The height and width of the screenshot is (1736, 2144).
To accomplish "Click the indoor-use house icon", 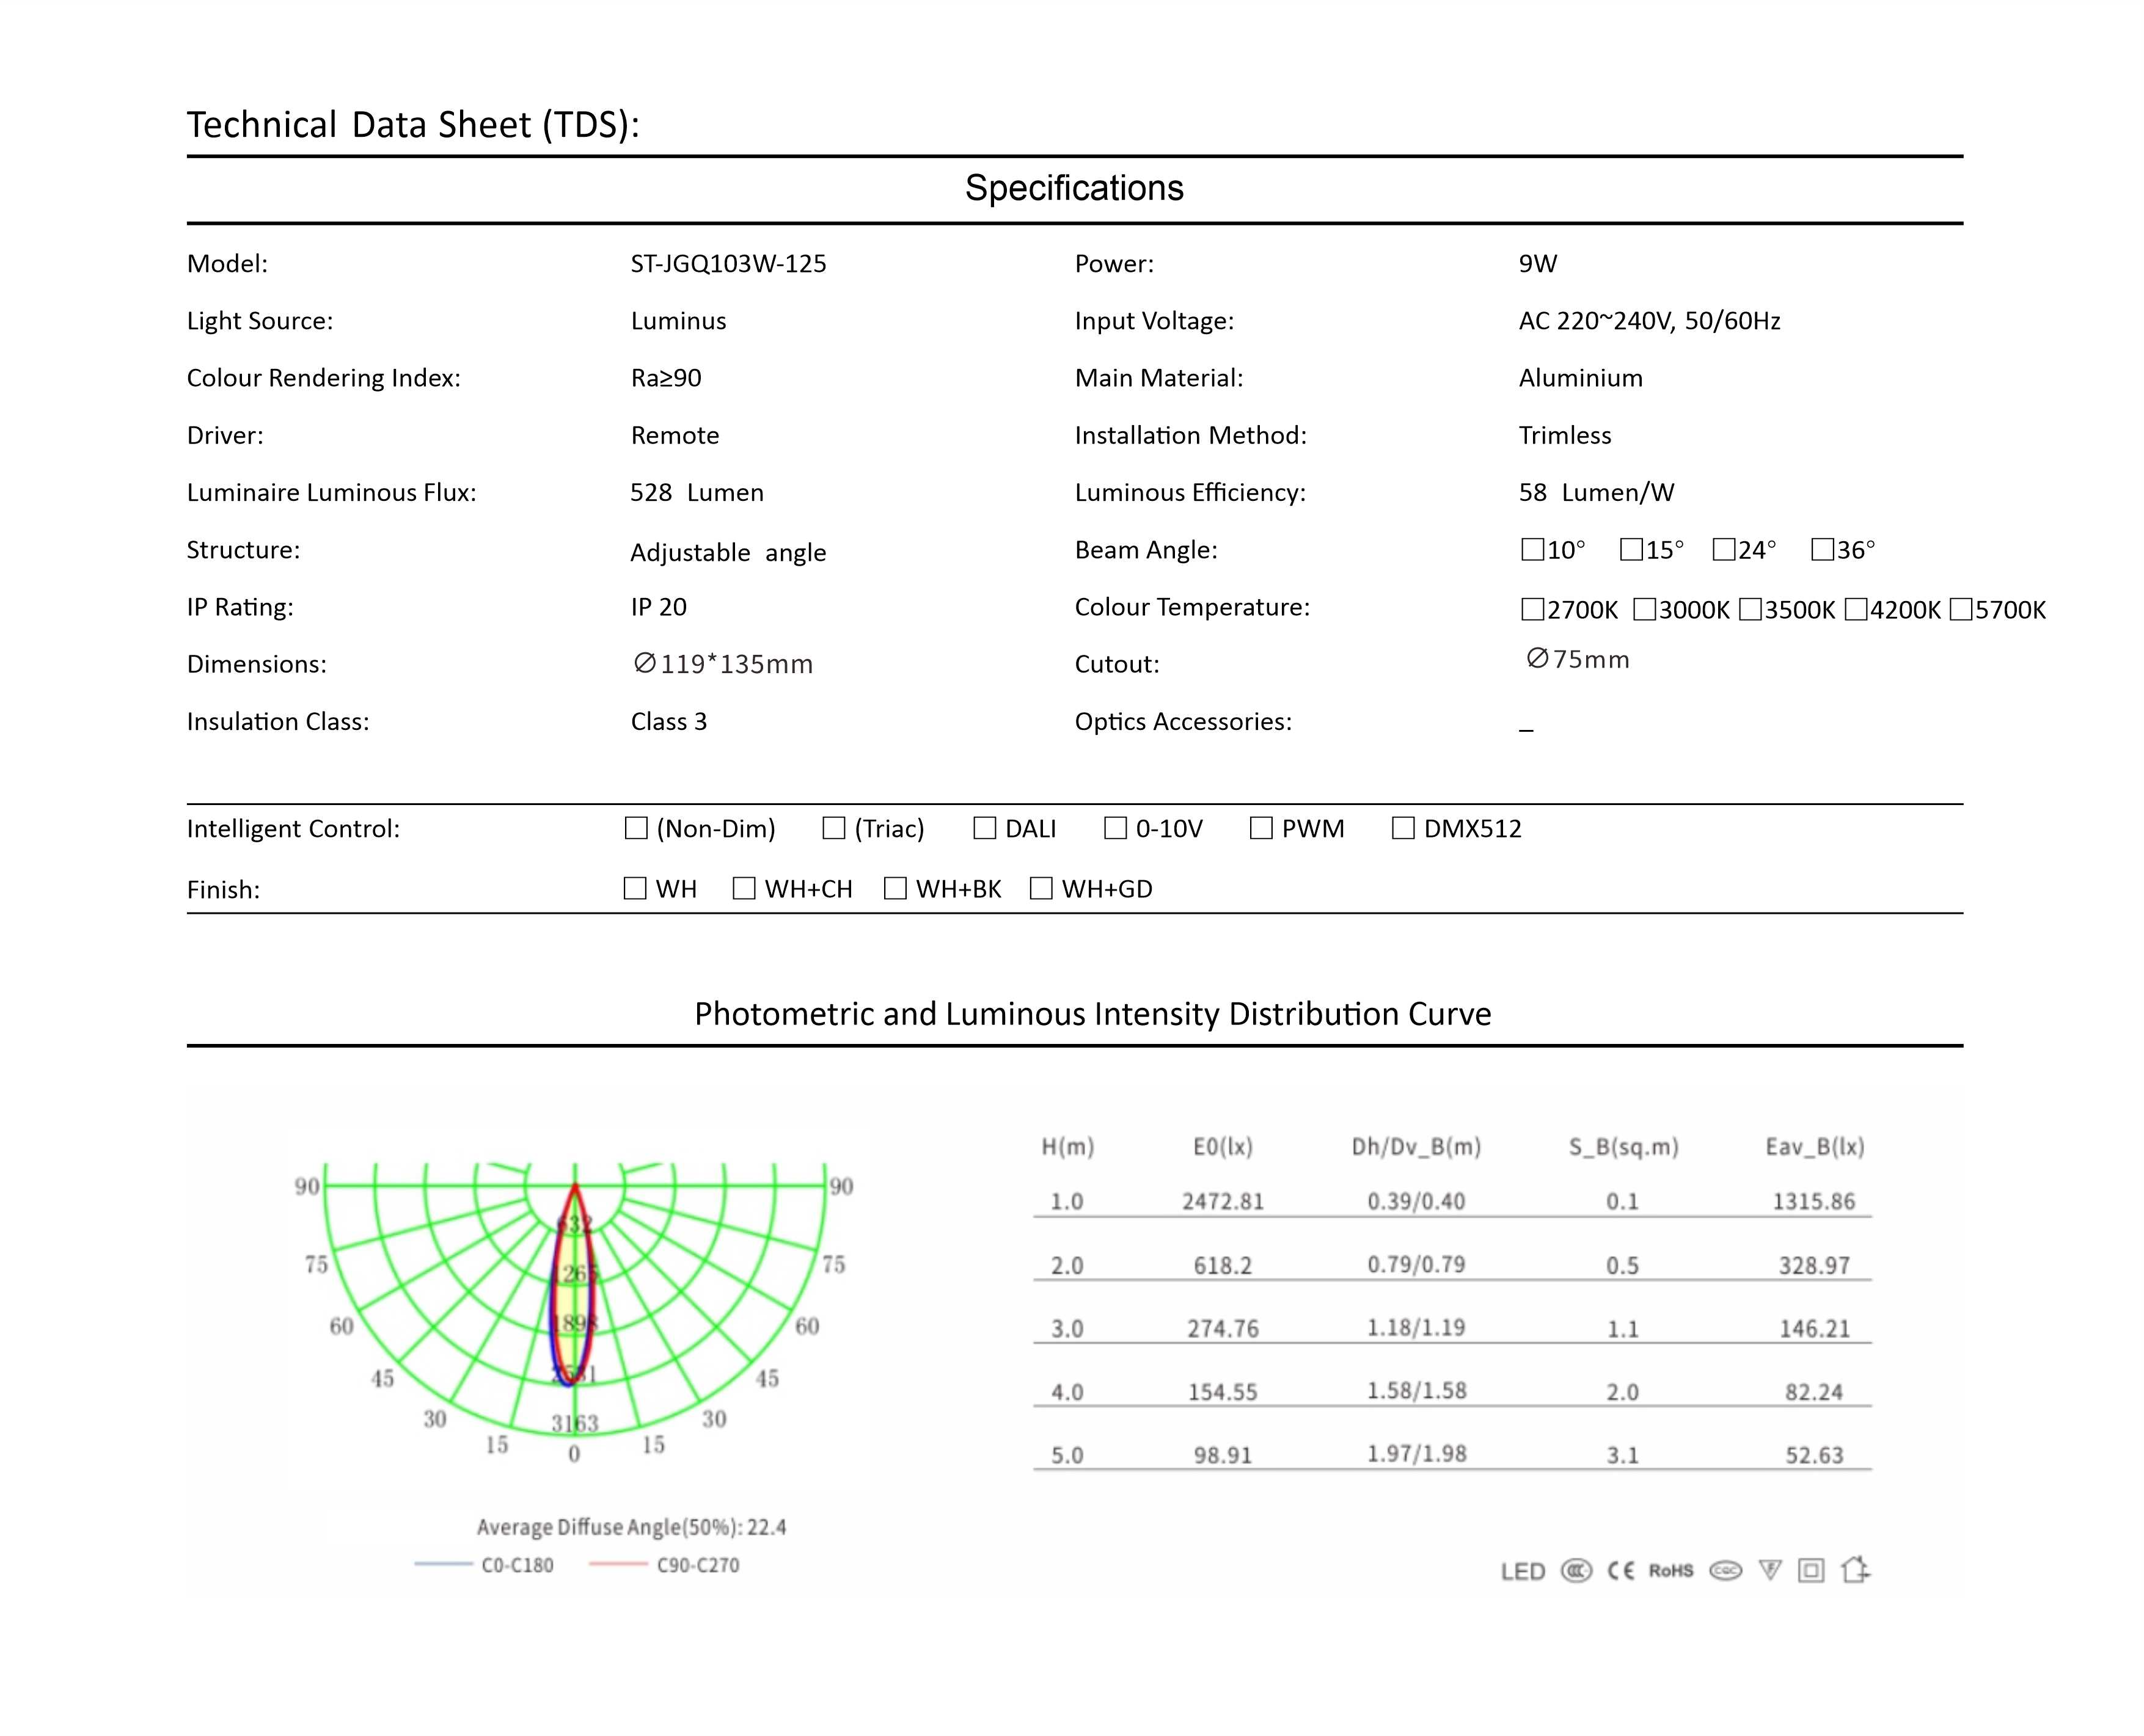I will pyautogui.click(x=1855, y=1570).
